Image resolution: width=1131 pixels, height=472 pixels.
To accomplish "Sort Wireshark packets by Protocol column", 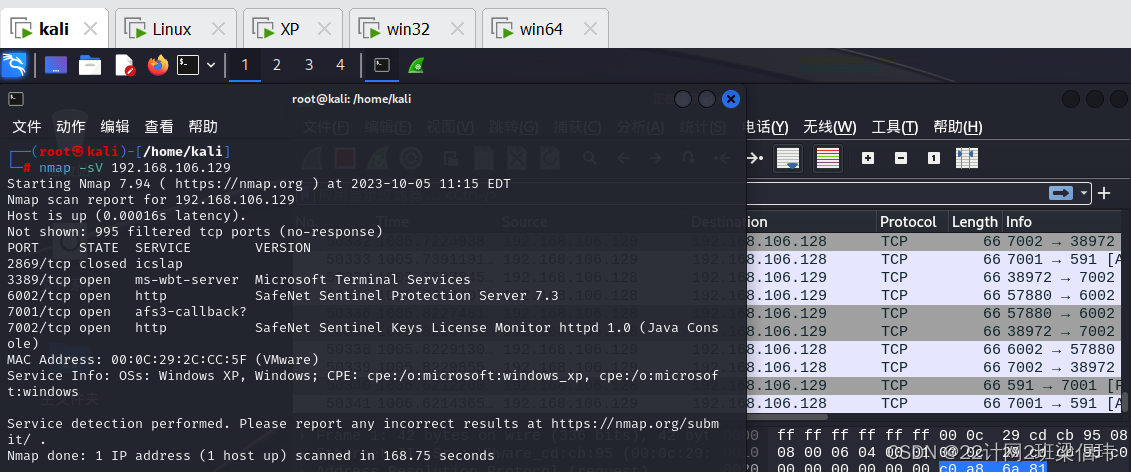I will pos(912,222).
